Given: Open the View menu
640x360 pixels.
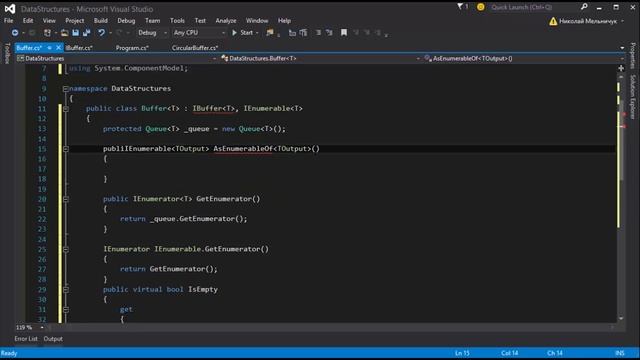Looking at the screenshot, I should (x=49, y=20).
